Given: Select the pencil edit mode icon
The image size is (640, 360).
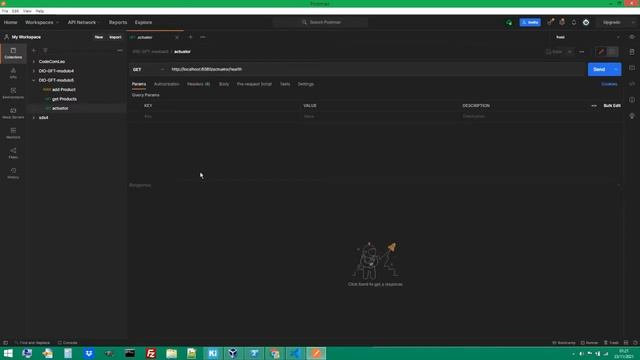Looking at the screenshot, I should (601, 52).
